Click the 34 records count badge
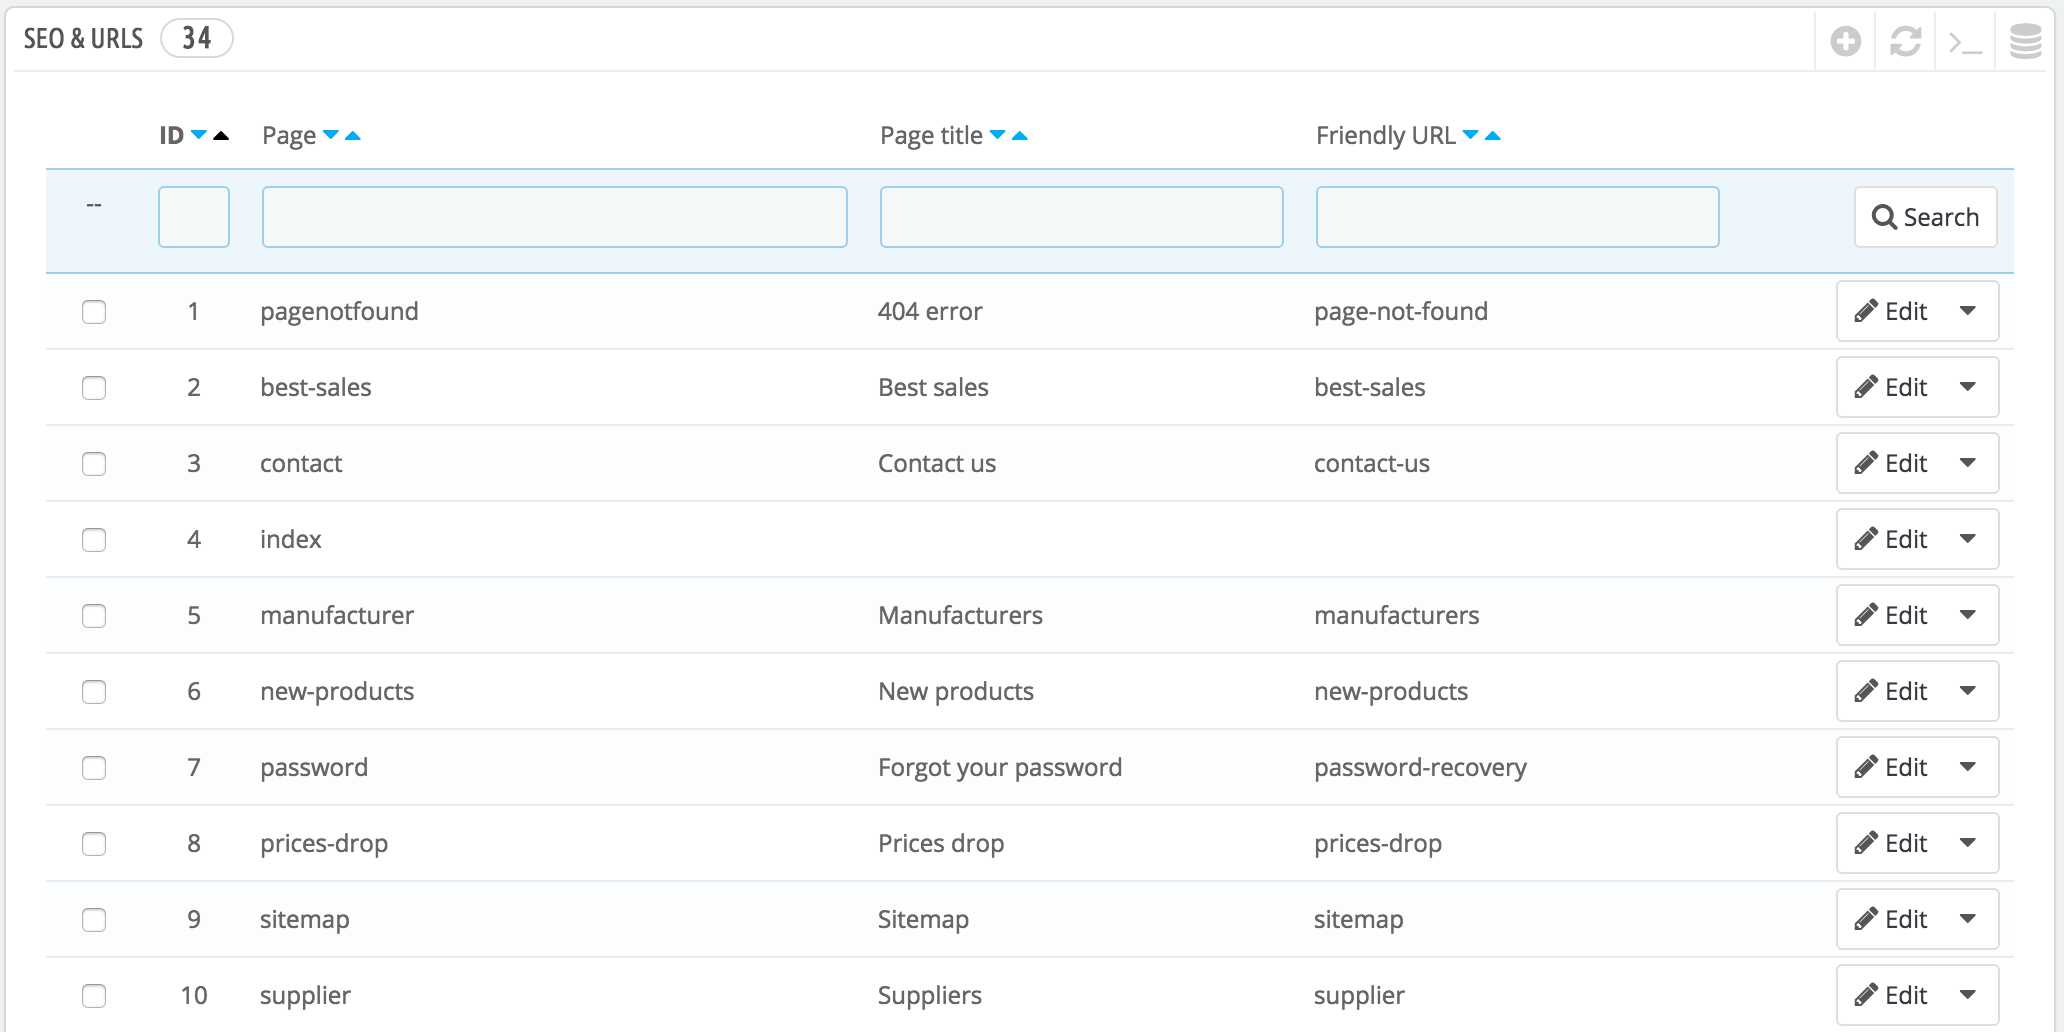 pos(197,39)
